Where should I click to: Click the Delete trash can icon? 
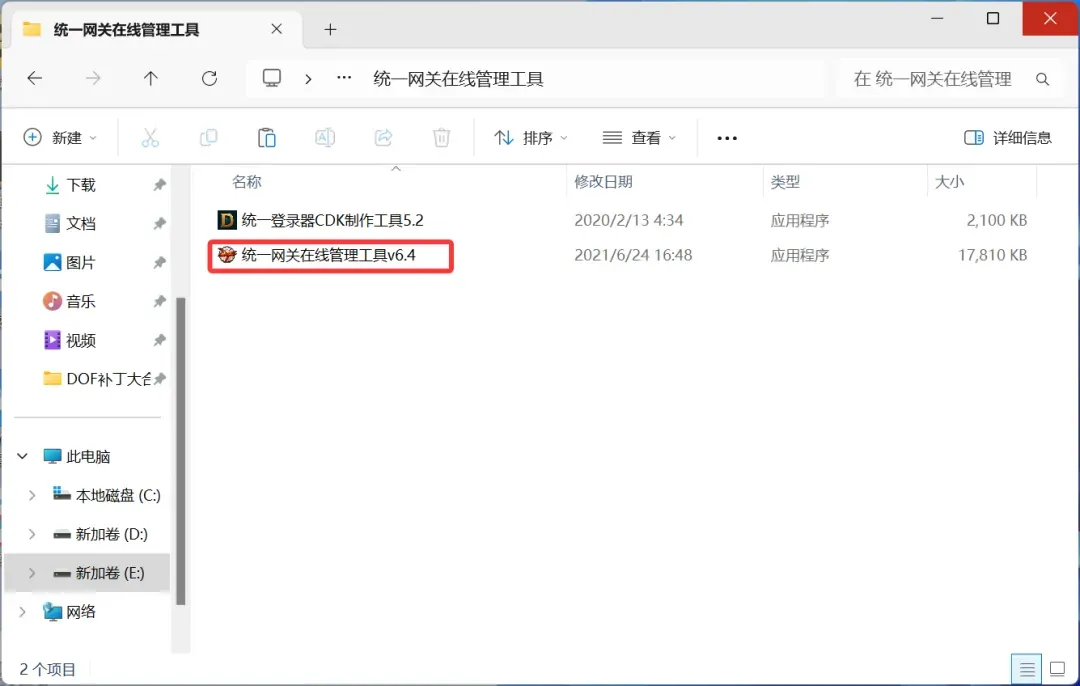pos(441,138)
